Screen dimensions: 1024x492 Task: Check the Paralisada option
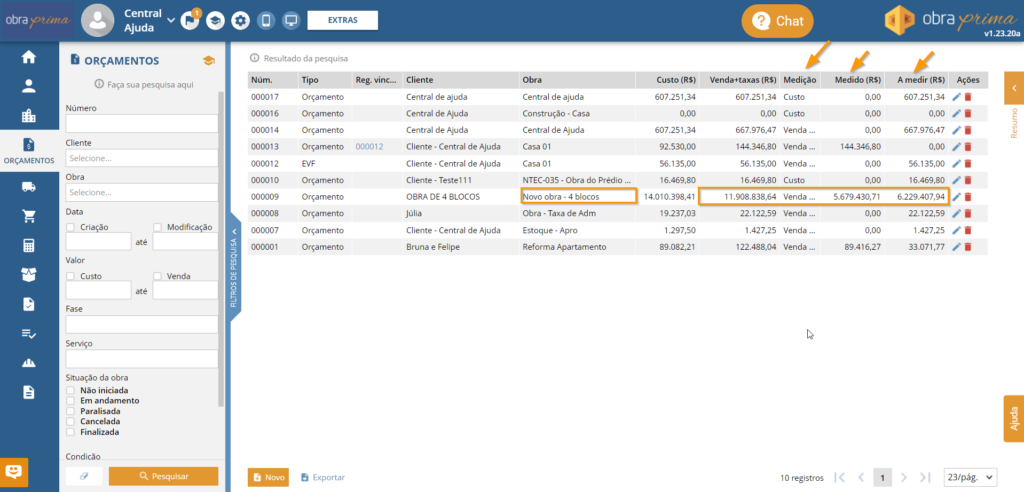click(71, 411)
